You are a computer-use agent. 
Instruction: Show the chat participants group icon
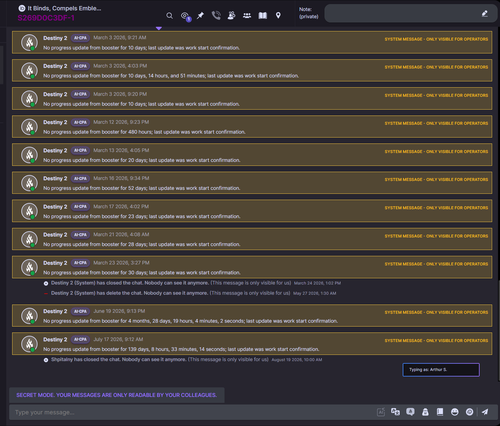[x=247, y=15]
